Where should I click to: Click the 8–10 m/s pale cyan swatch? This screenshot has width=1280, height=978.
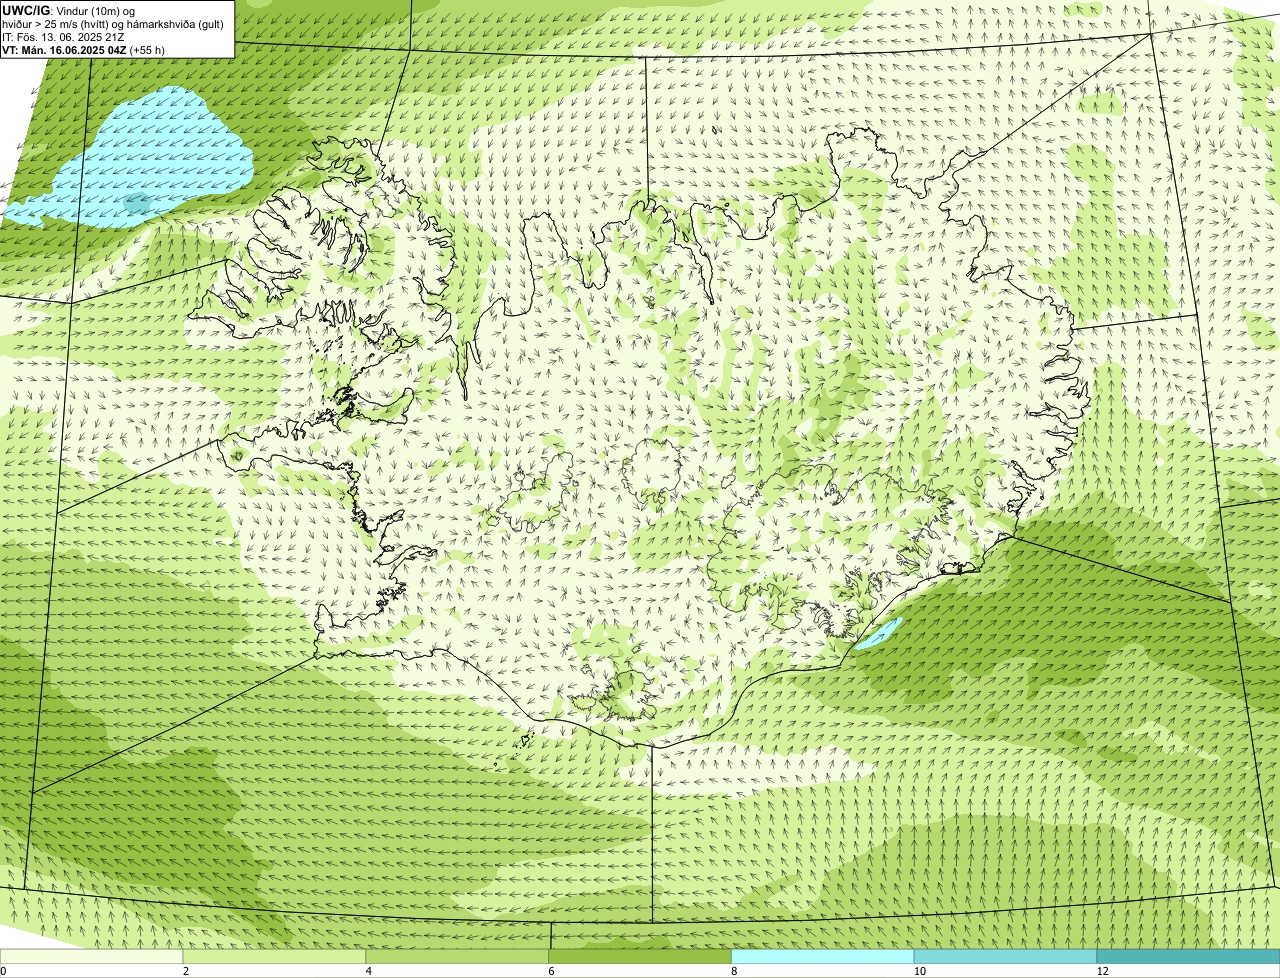(x=823, y=956)
